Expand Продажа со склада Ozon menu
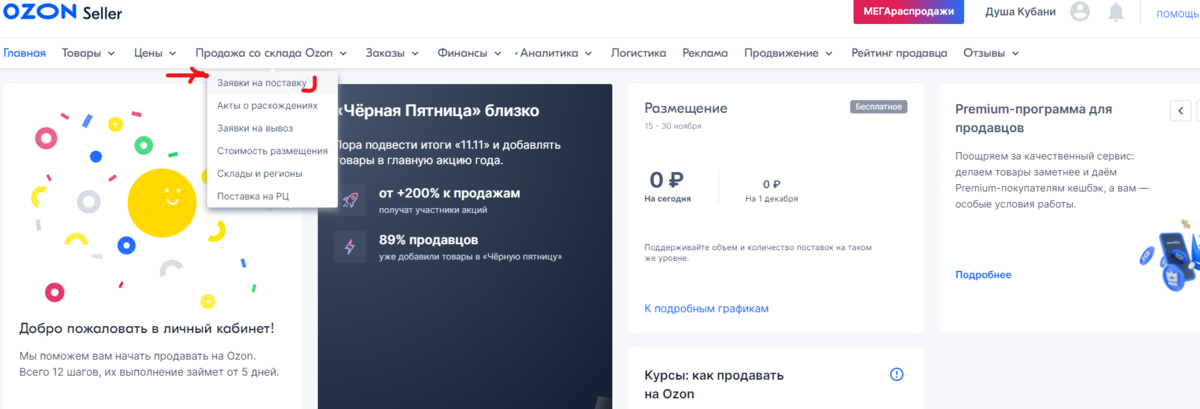 (x=271, y=53)
